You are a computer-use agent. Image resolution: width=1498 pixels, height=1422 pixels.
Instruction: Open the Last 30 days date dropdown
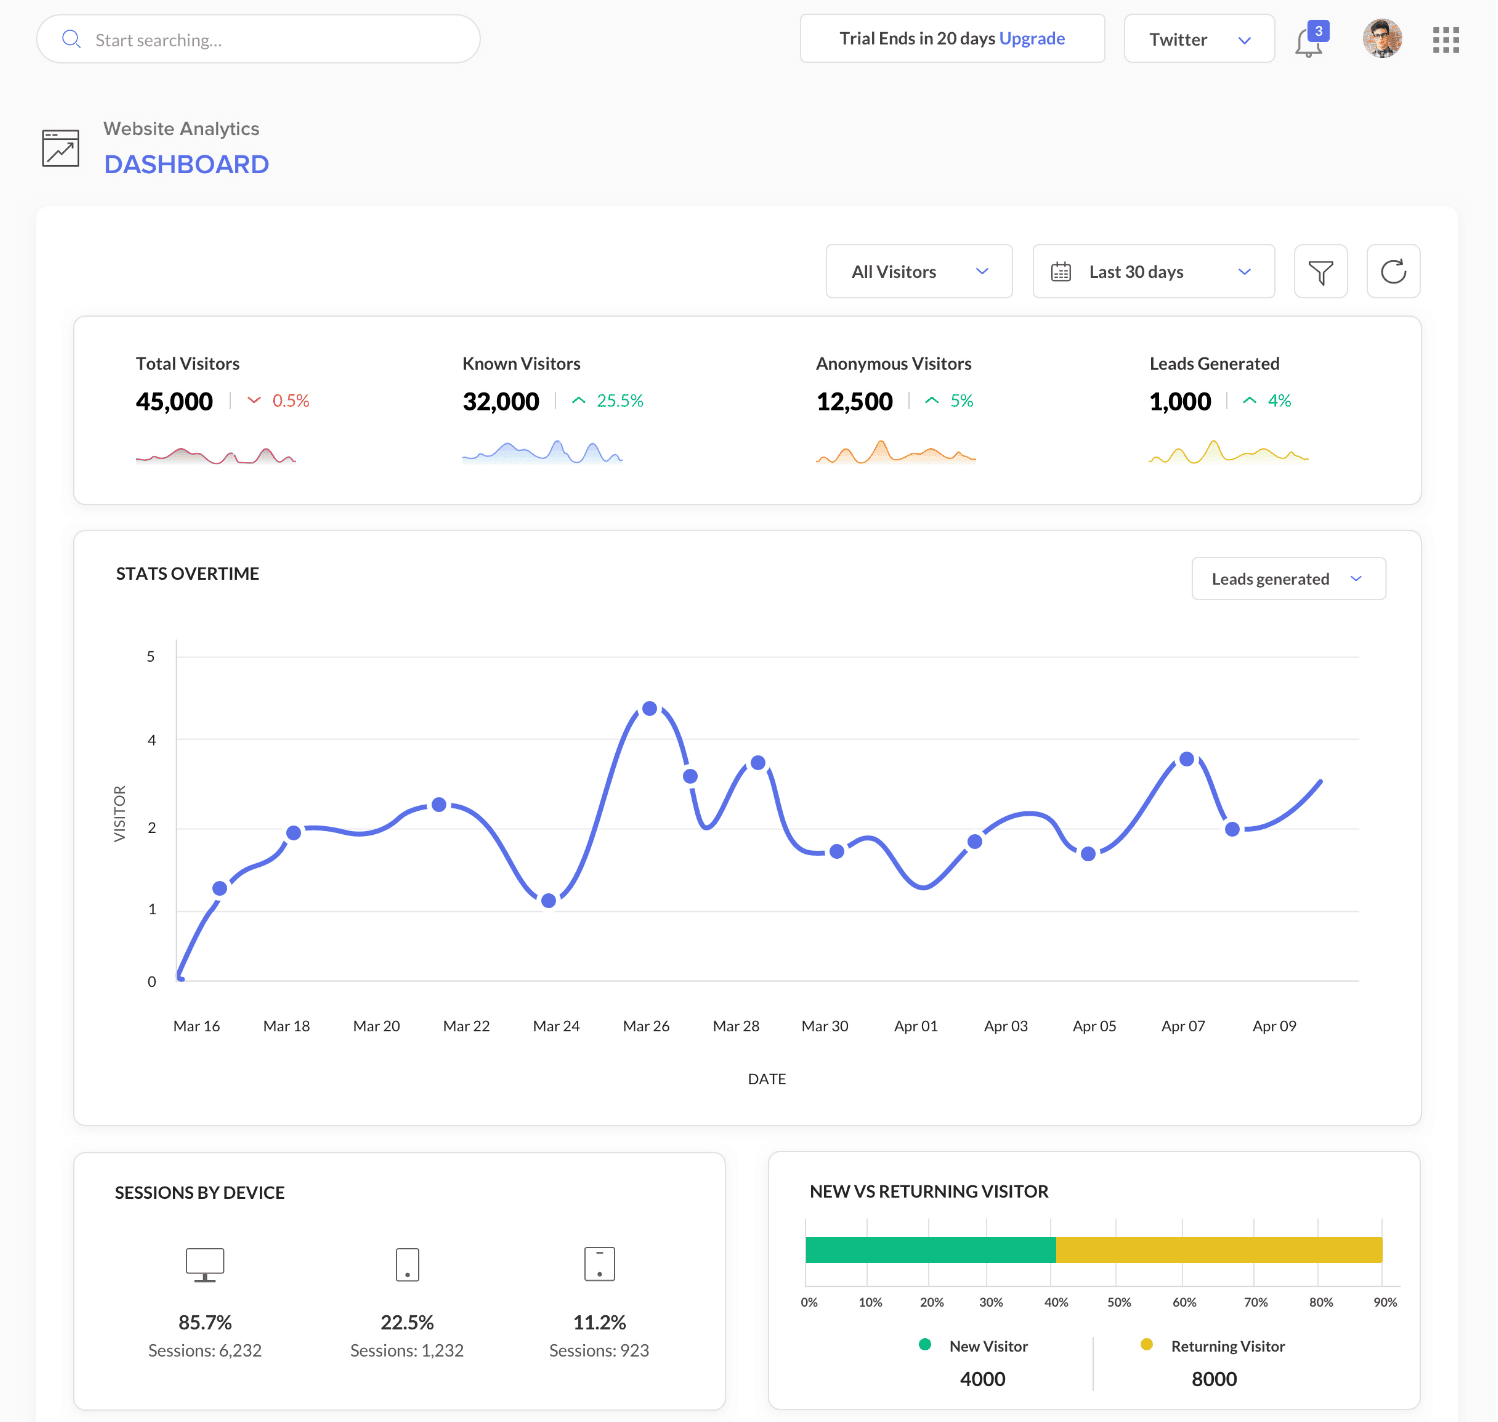1154,271
